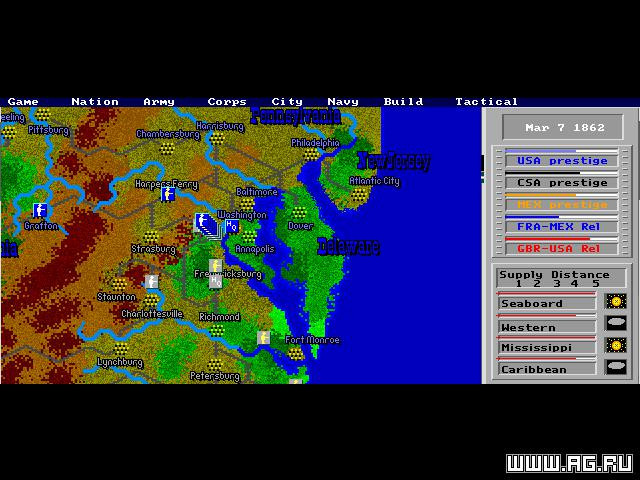The height and width of the screenshot is (480, 640).
Task: Select the Seaboard theater button
Action: [547, 304]
